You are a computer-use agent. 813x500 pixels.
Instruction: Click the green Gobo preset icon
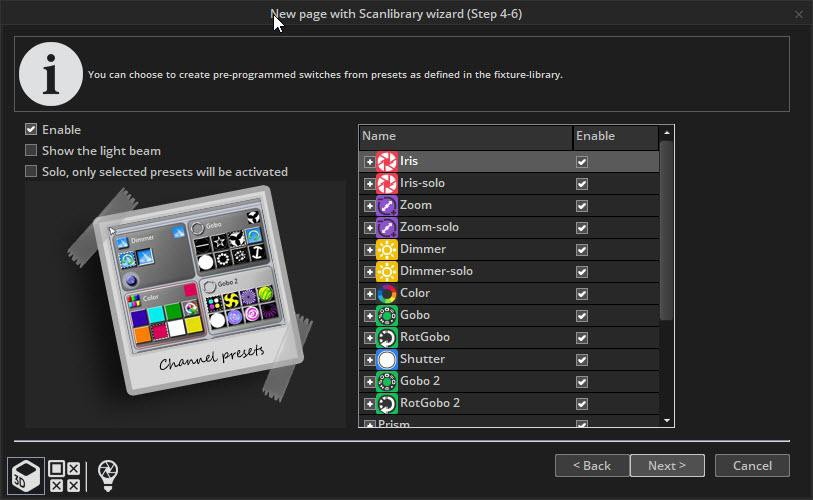(x=387, y=315)
